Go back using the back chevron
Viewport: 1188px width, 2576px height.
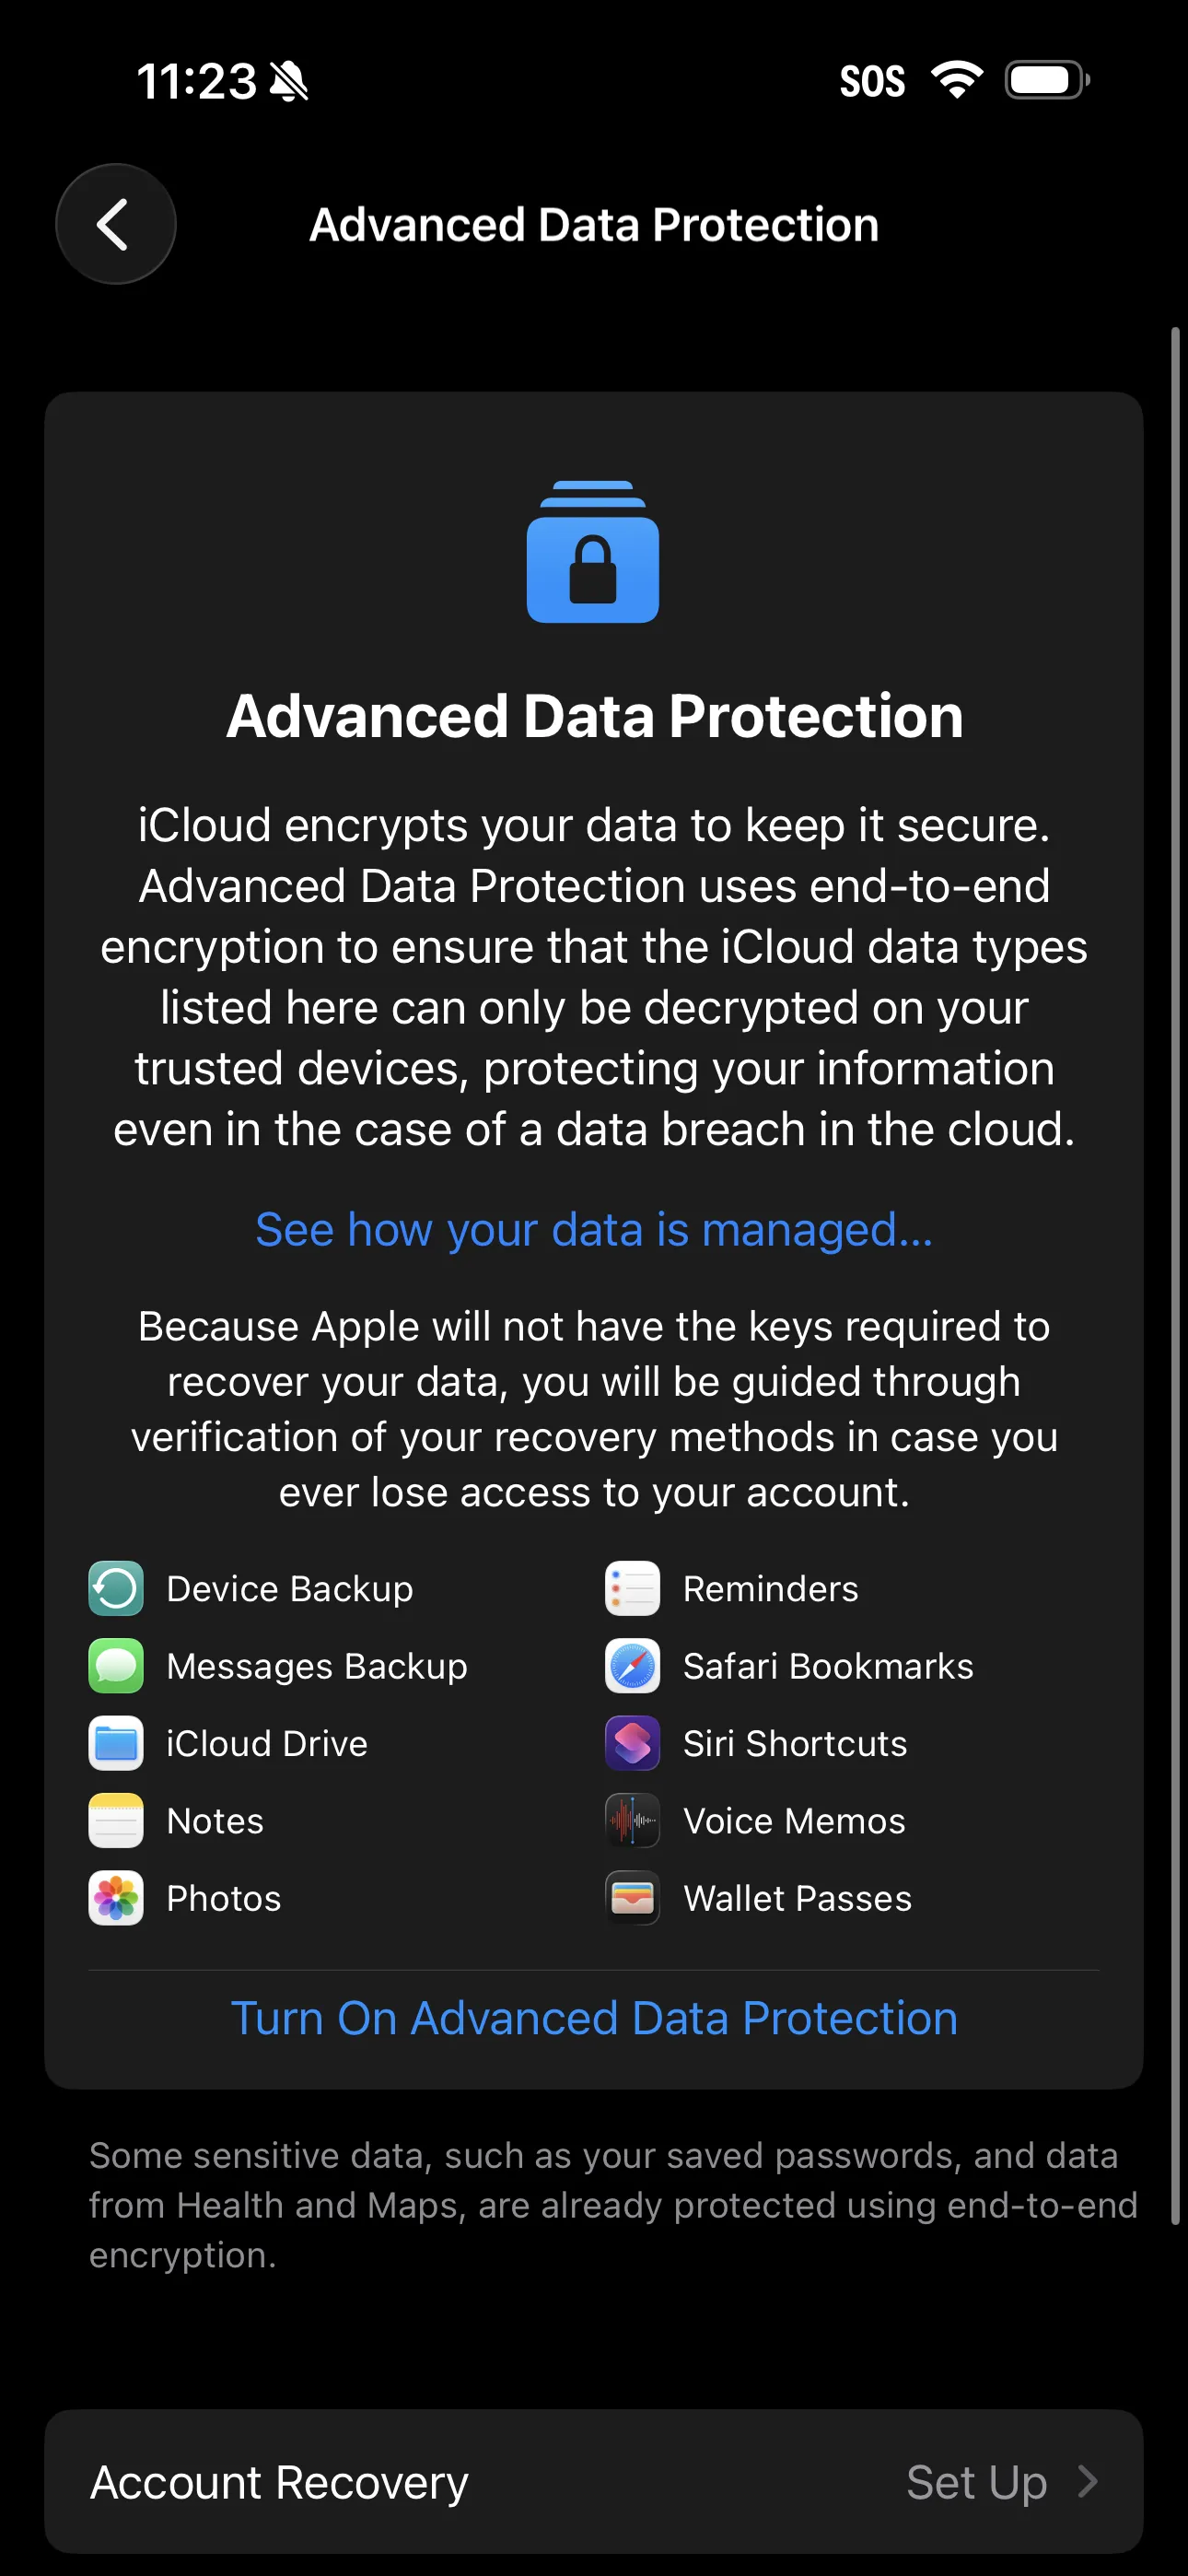(115, 224)
